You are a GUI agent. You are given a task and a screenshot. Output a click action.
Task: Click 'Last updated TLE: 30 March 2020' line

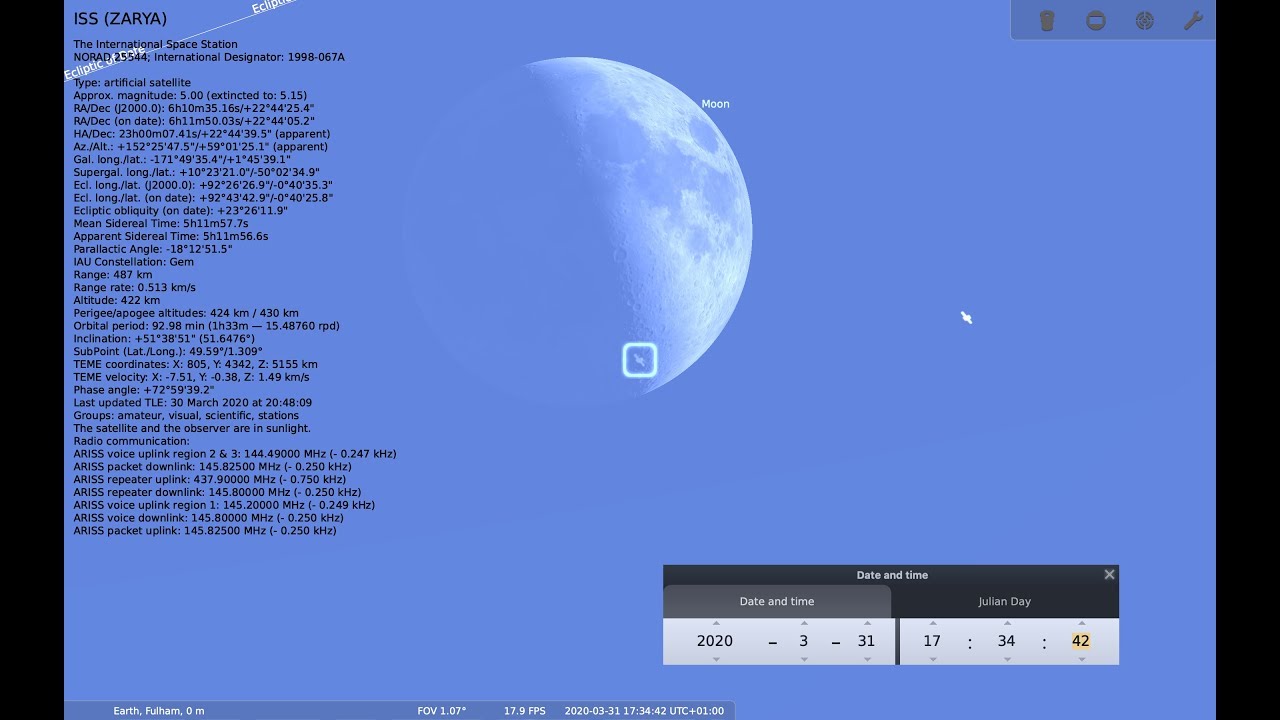click(193, 403)
